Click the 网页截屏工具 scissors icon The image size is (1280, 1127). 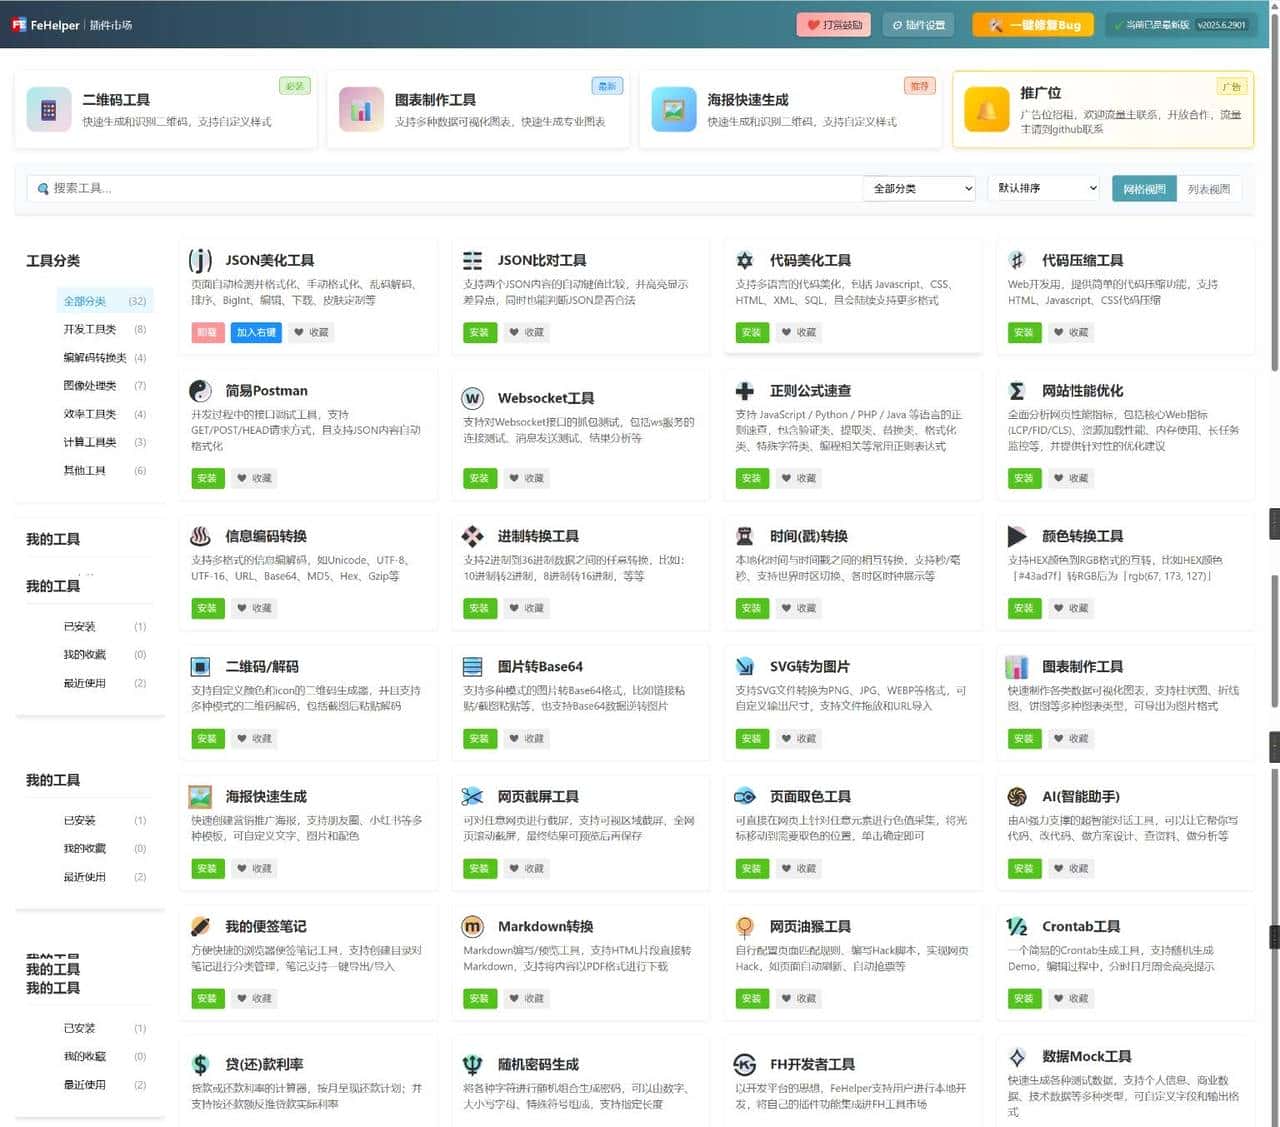point(473,797)
